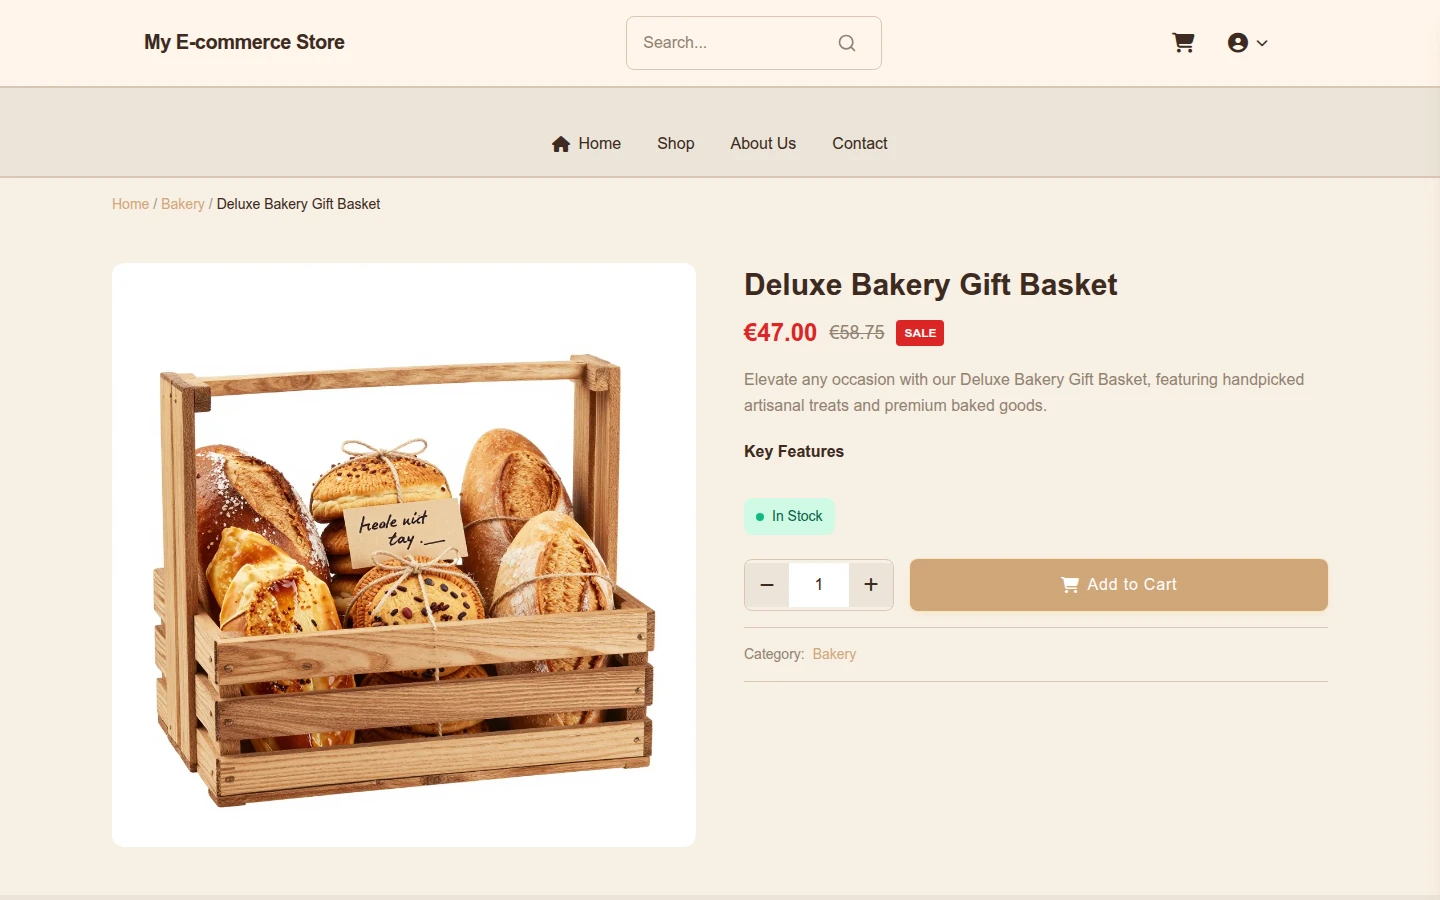Click the Deluxe Bakery Gift Basket breadcrumb text

(x=298, y=204)
